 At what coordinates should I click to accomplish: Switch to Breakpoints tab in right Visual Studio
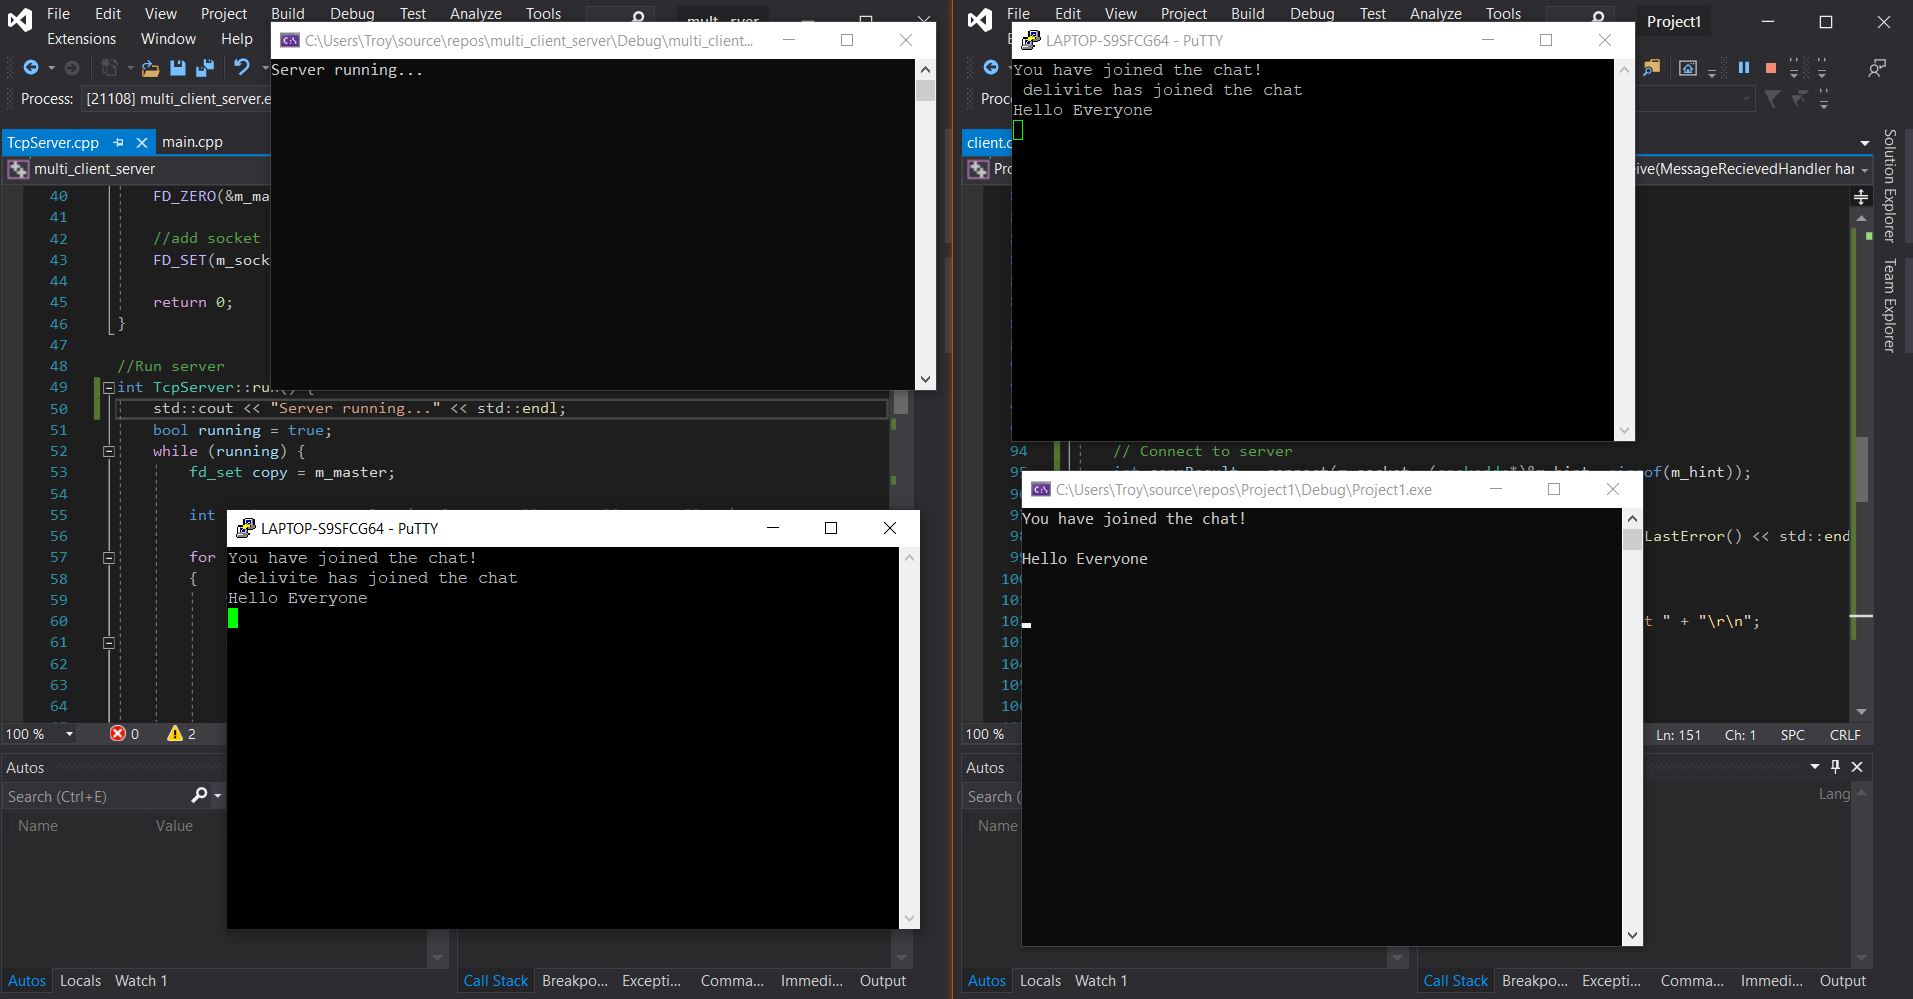(1535, 980)
